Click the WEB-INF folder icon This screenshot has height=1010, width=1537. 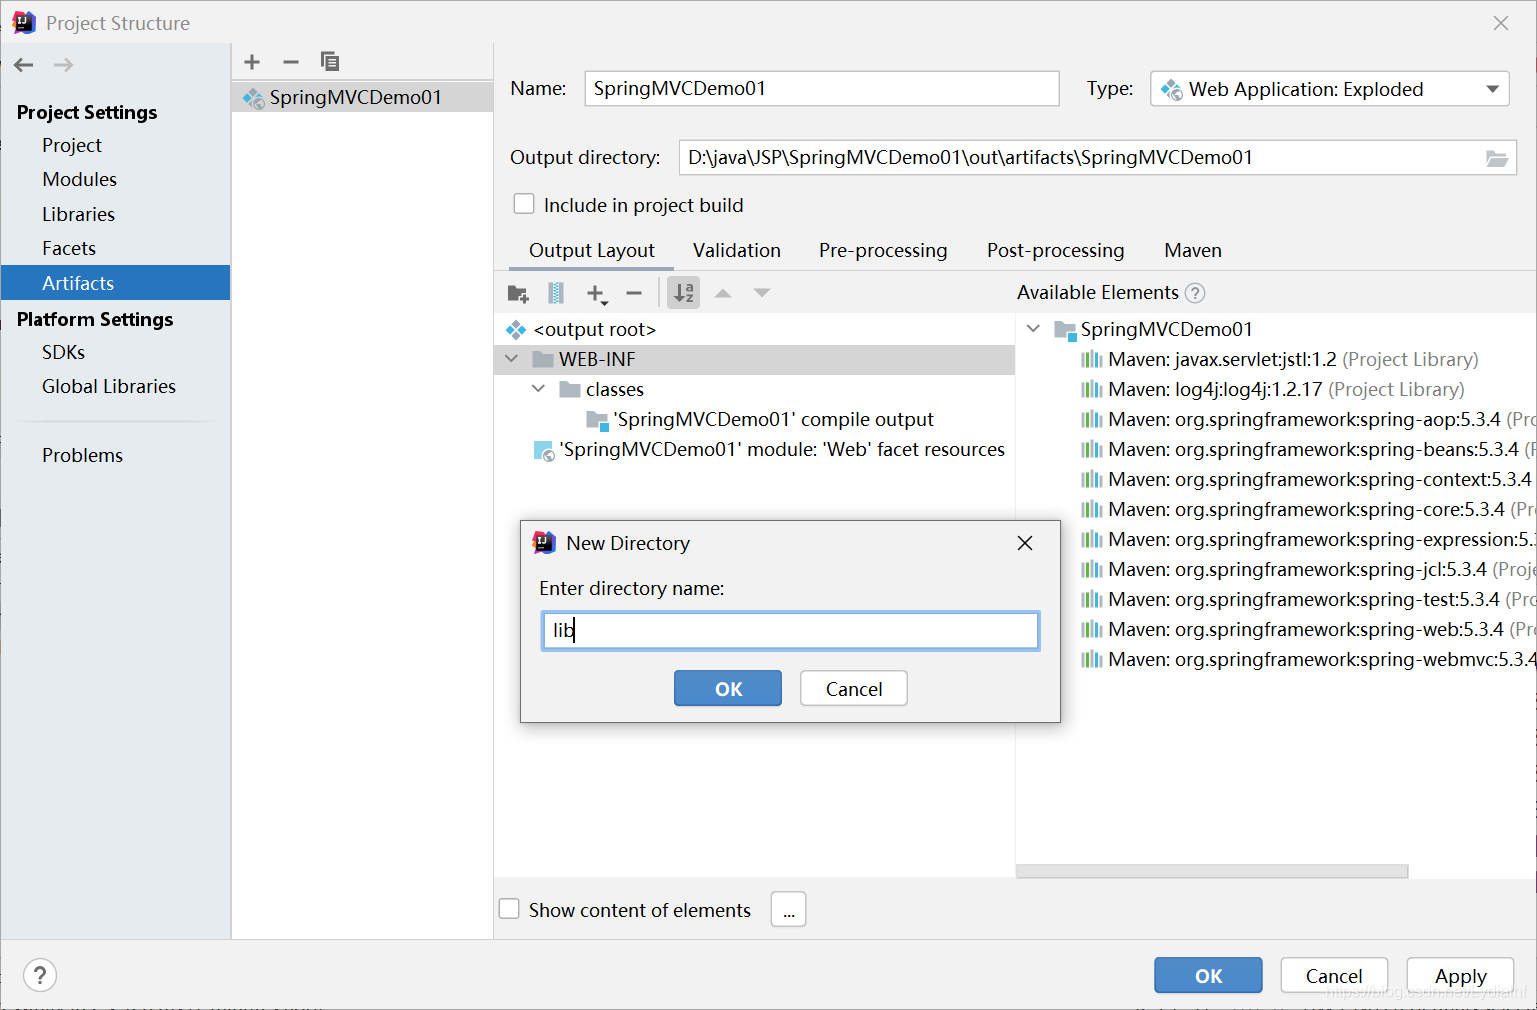[543, 360]
